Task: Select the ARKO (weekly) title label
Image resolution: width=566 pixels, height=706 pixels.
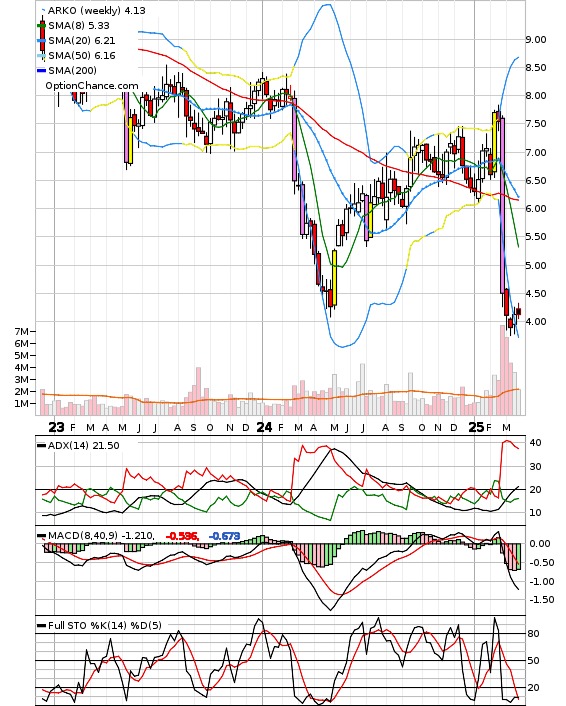Action: (84, 10)
